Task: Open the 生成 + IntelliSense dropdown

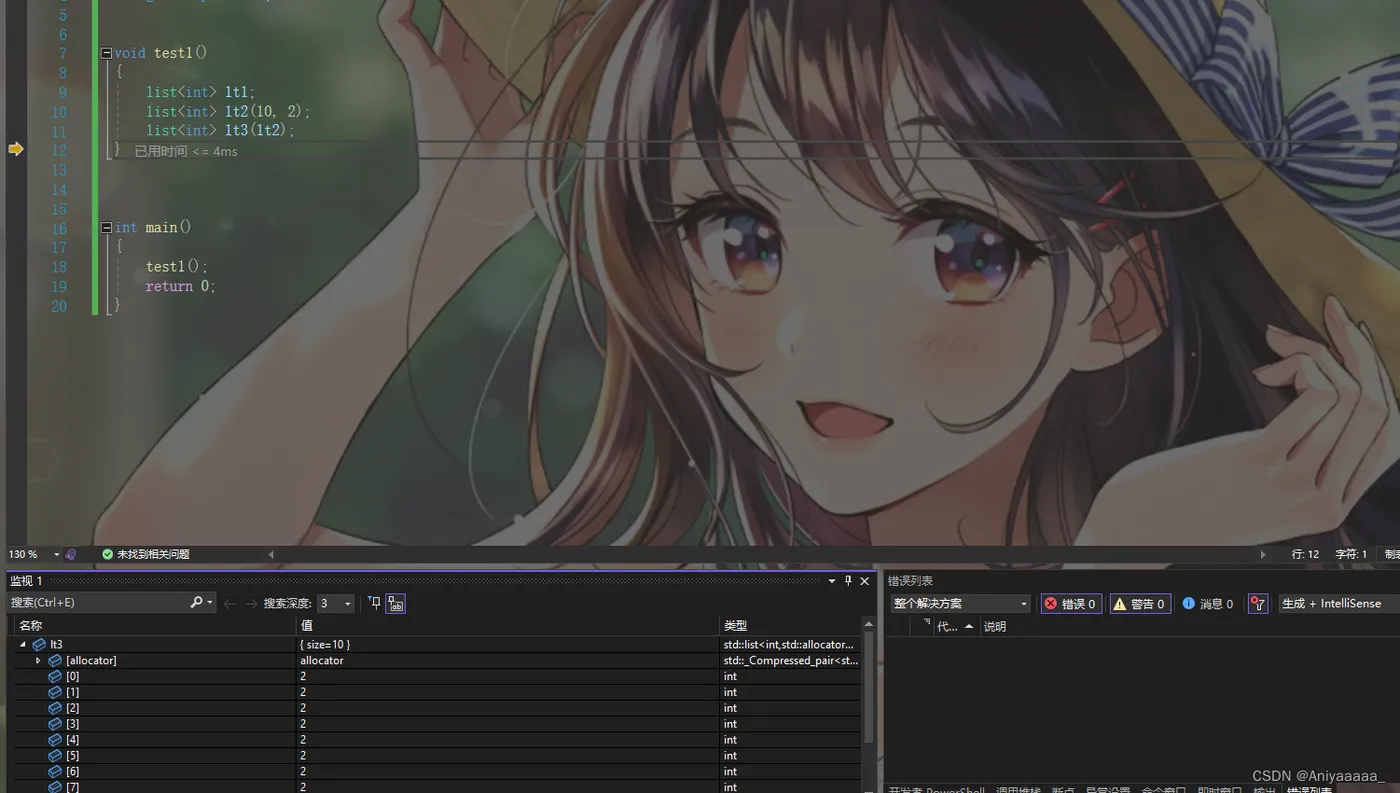Action: (1338, 604)
